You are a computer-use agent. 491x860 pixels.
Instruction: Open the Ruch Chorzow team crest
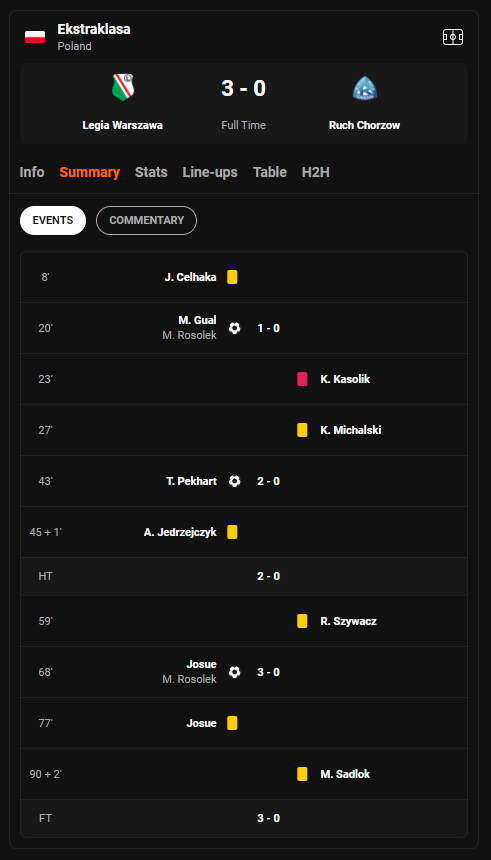click(364, 88)
